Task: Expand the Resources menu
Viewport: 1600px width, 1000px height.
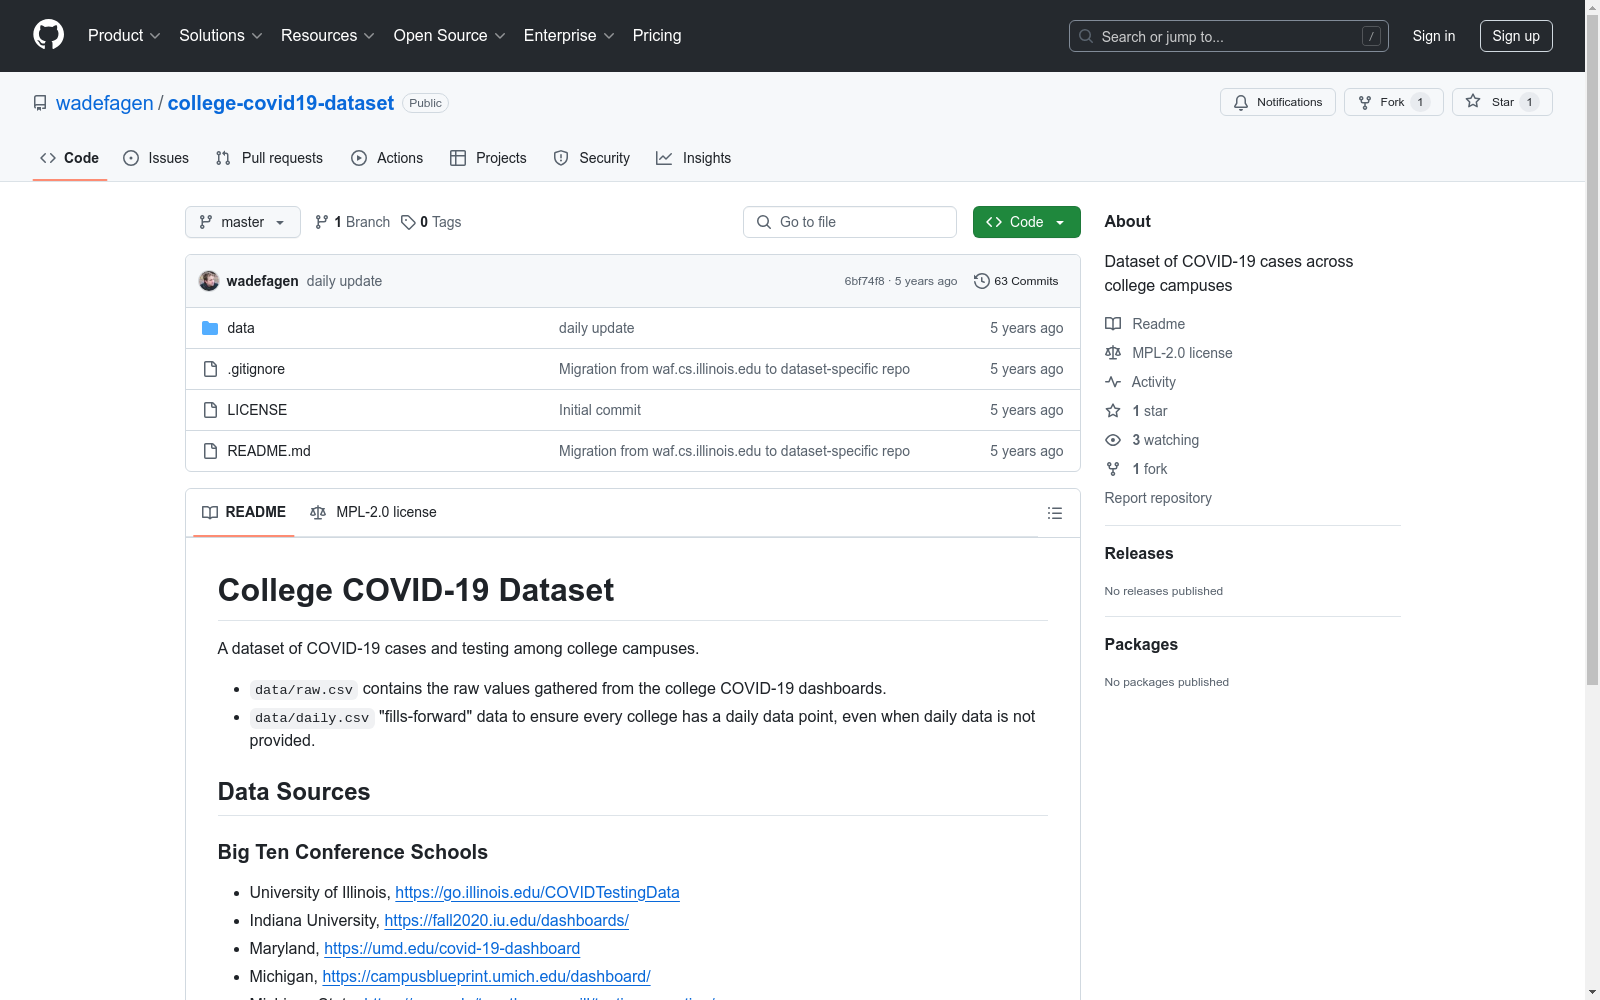Action: 328,35
